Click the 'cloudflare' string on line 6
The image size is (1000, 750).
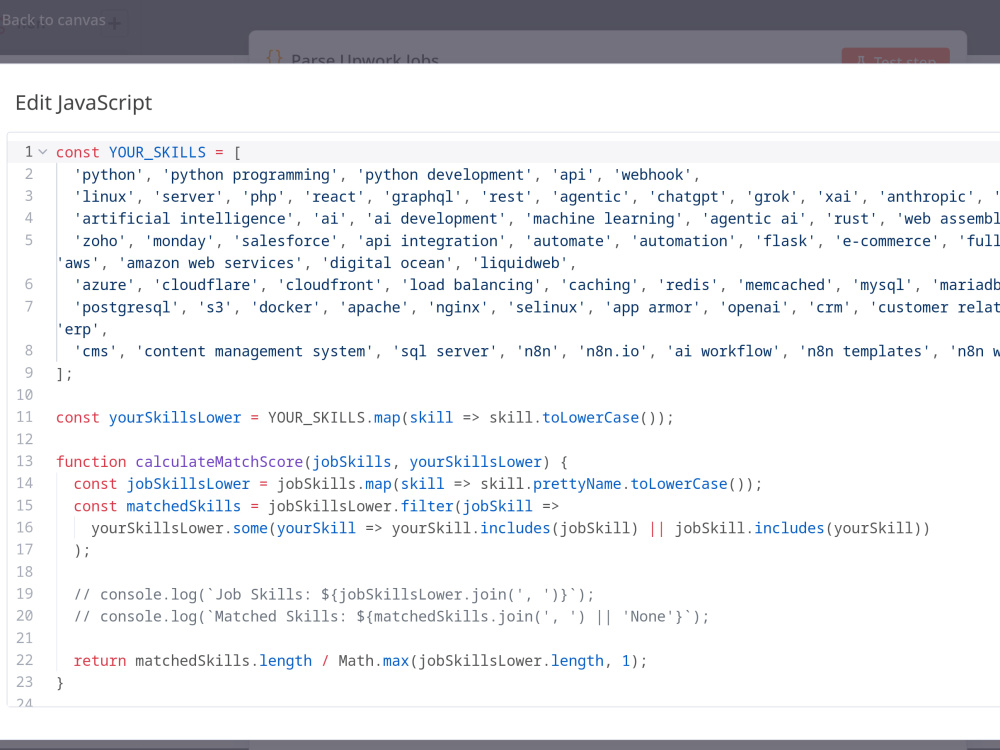pyautogui.click(x=205, y=285)
